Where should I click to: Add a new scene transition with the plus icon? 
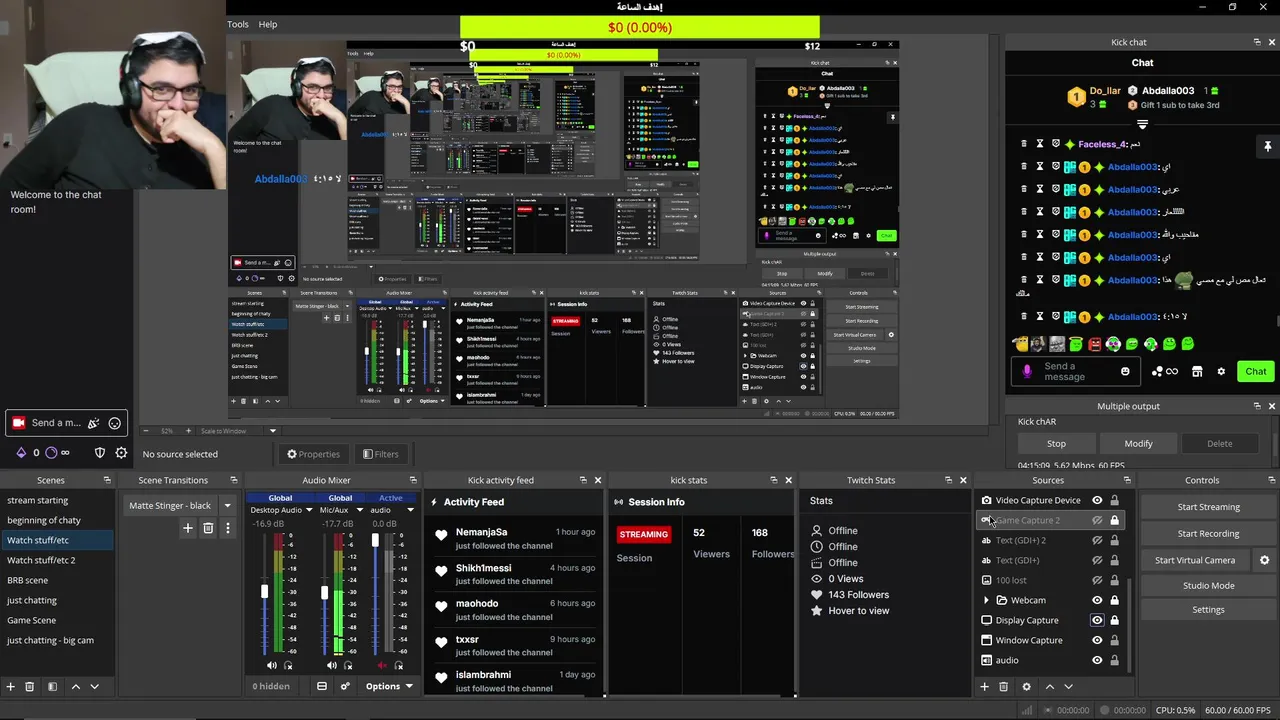(x=187, y=528)
